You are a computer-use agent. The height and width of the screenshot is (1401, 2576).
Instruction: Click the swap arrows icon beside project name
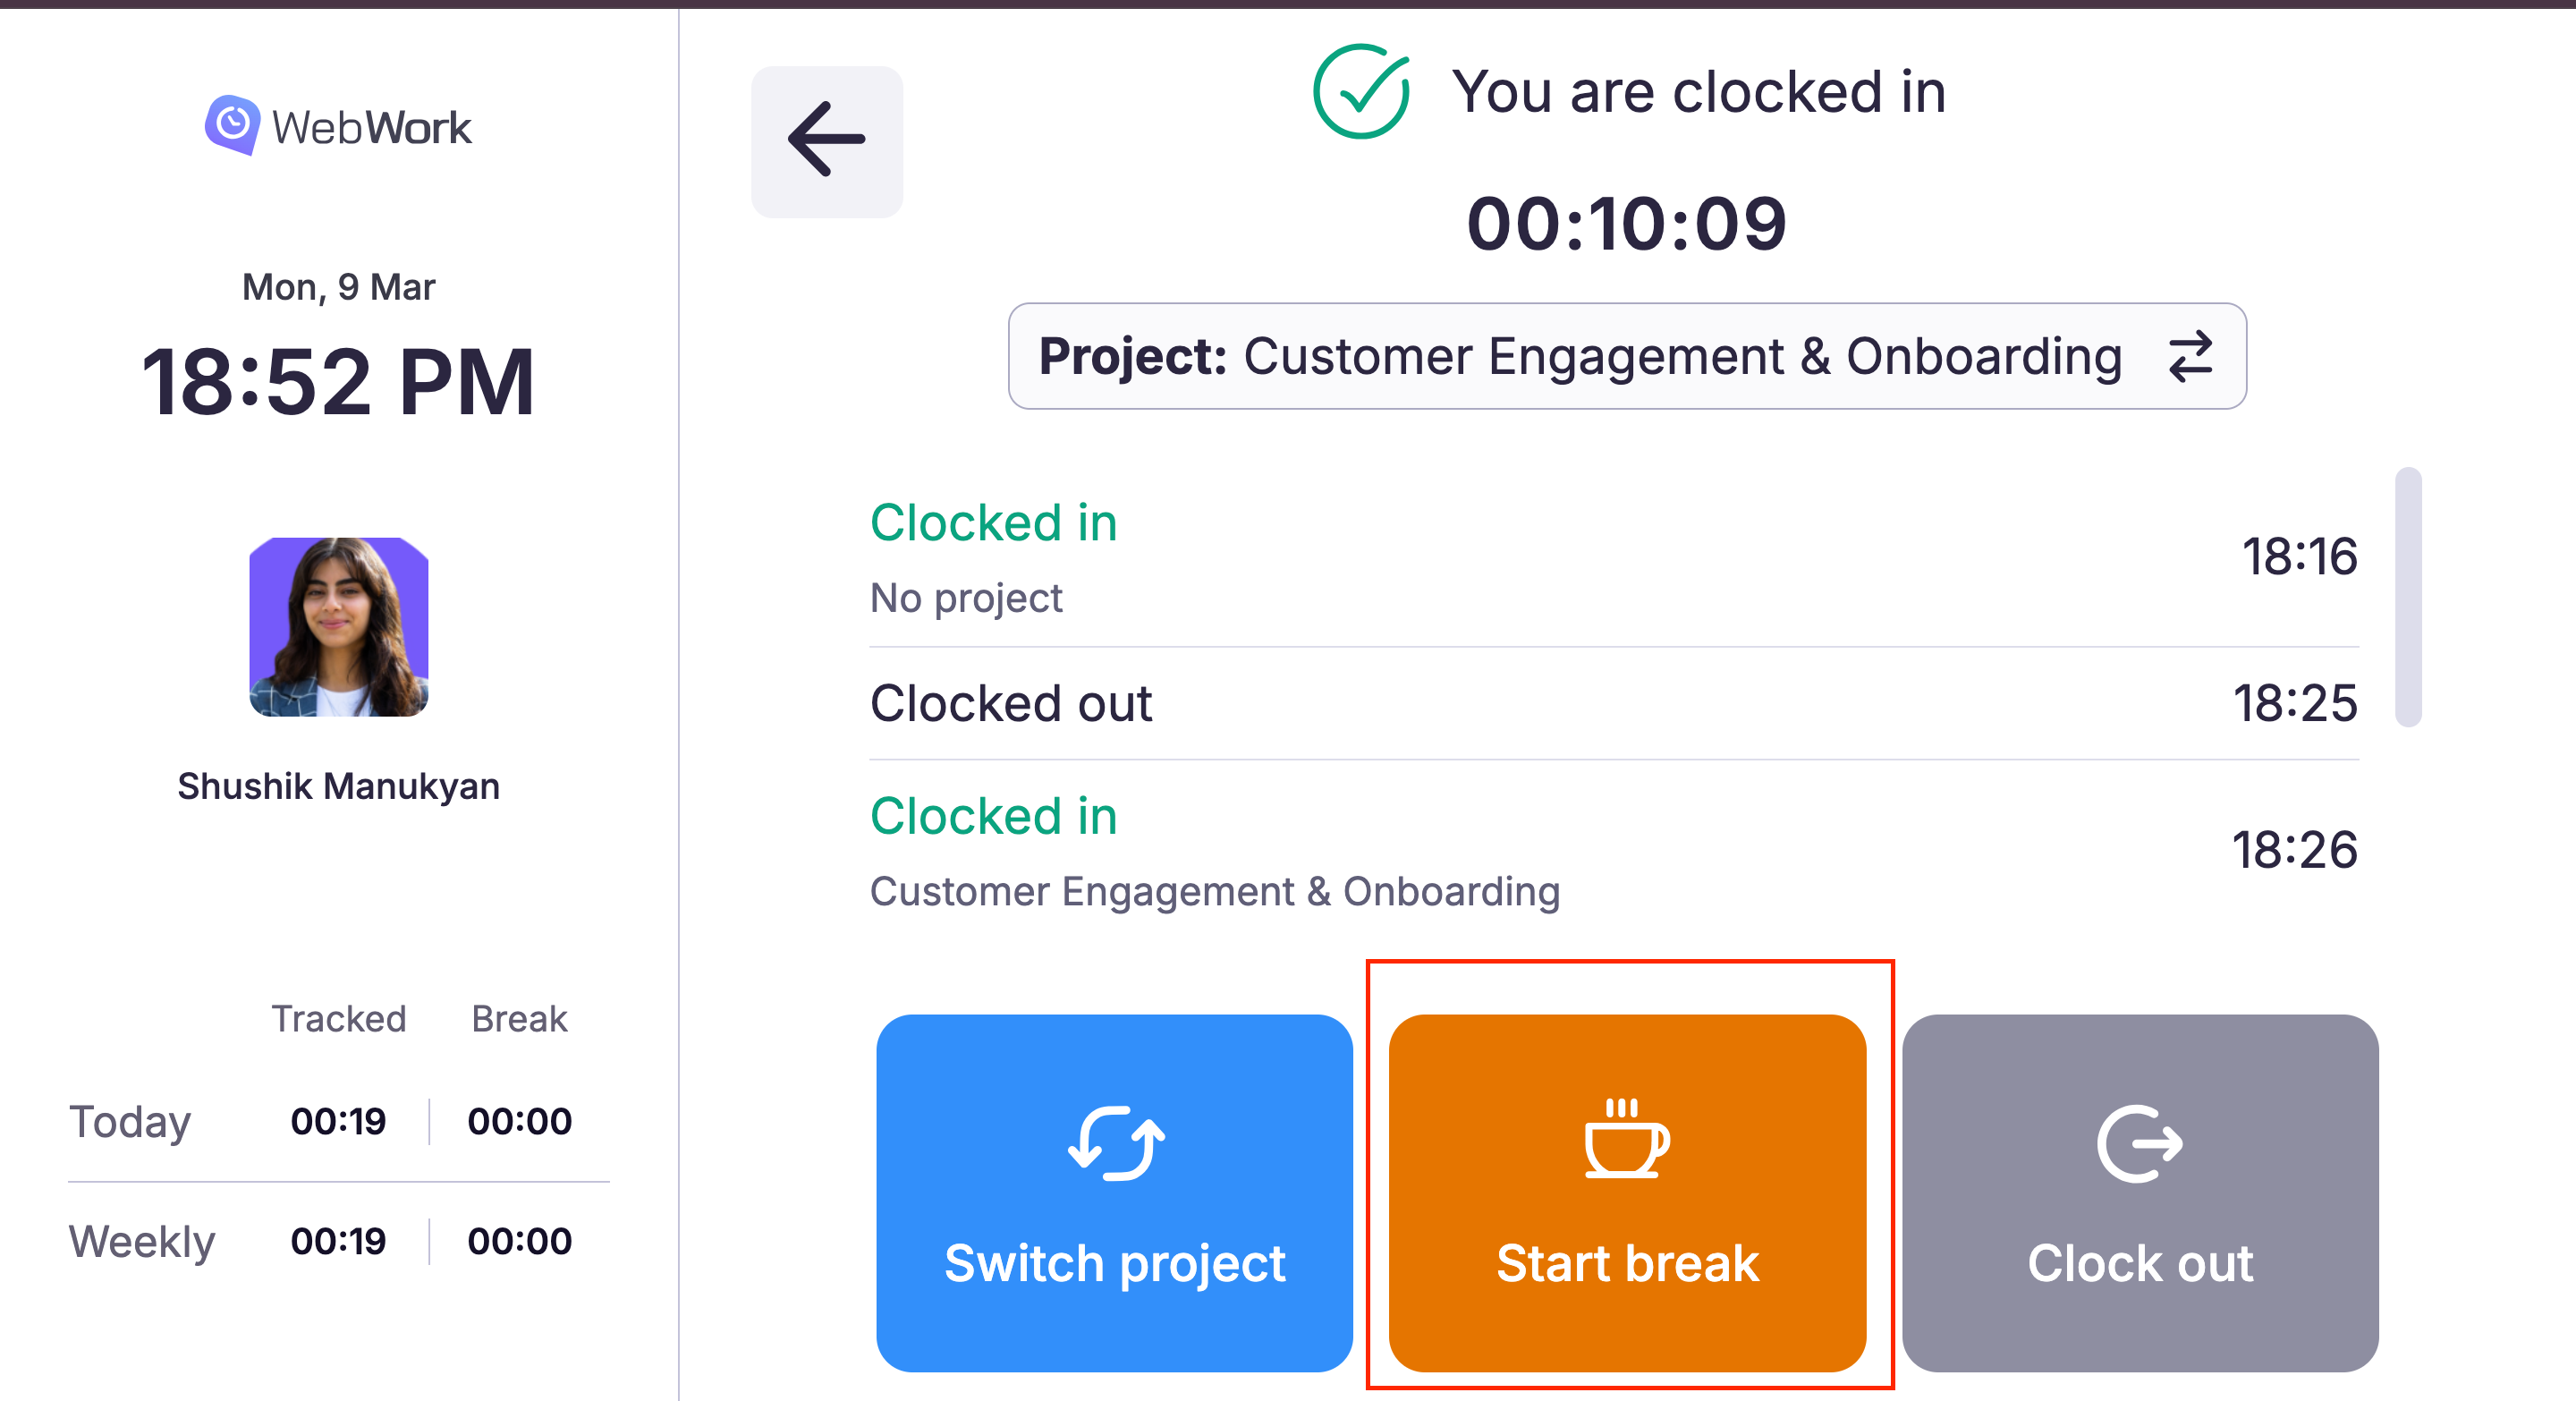(x=2189, y=357)
